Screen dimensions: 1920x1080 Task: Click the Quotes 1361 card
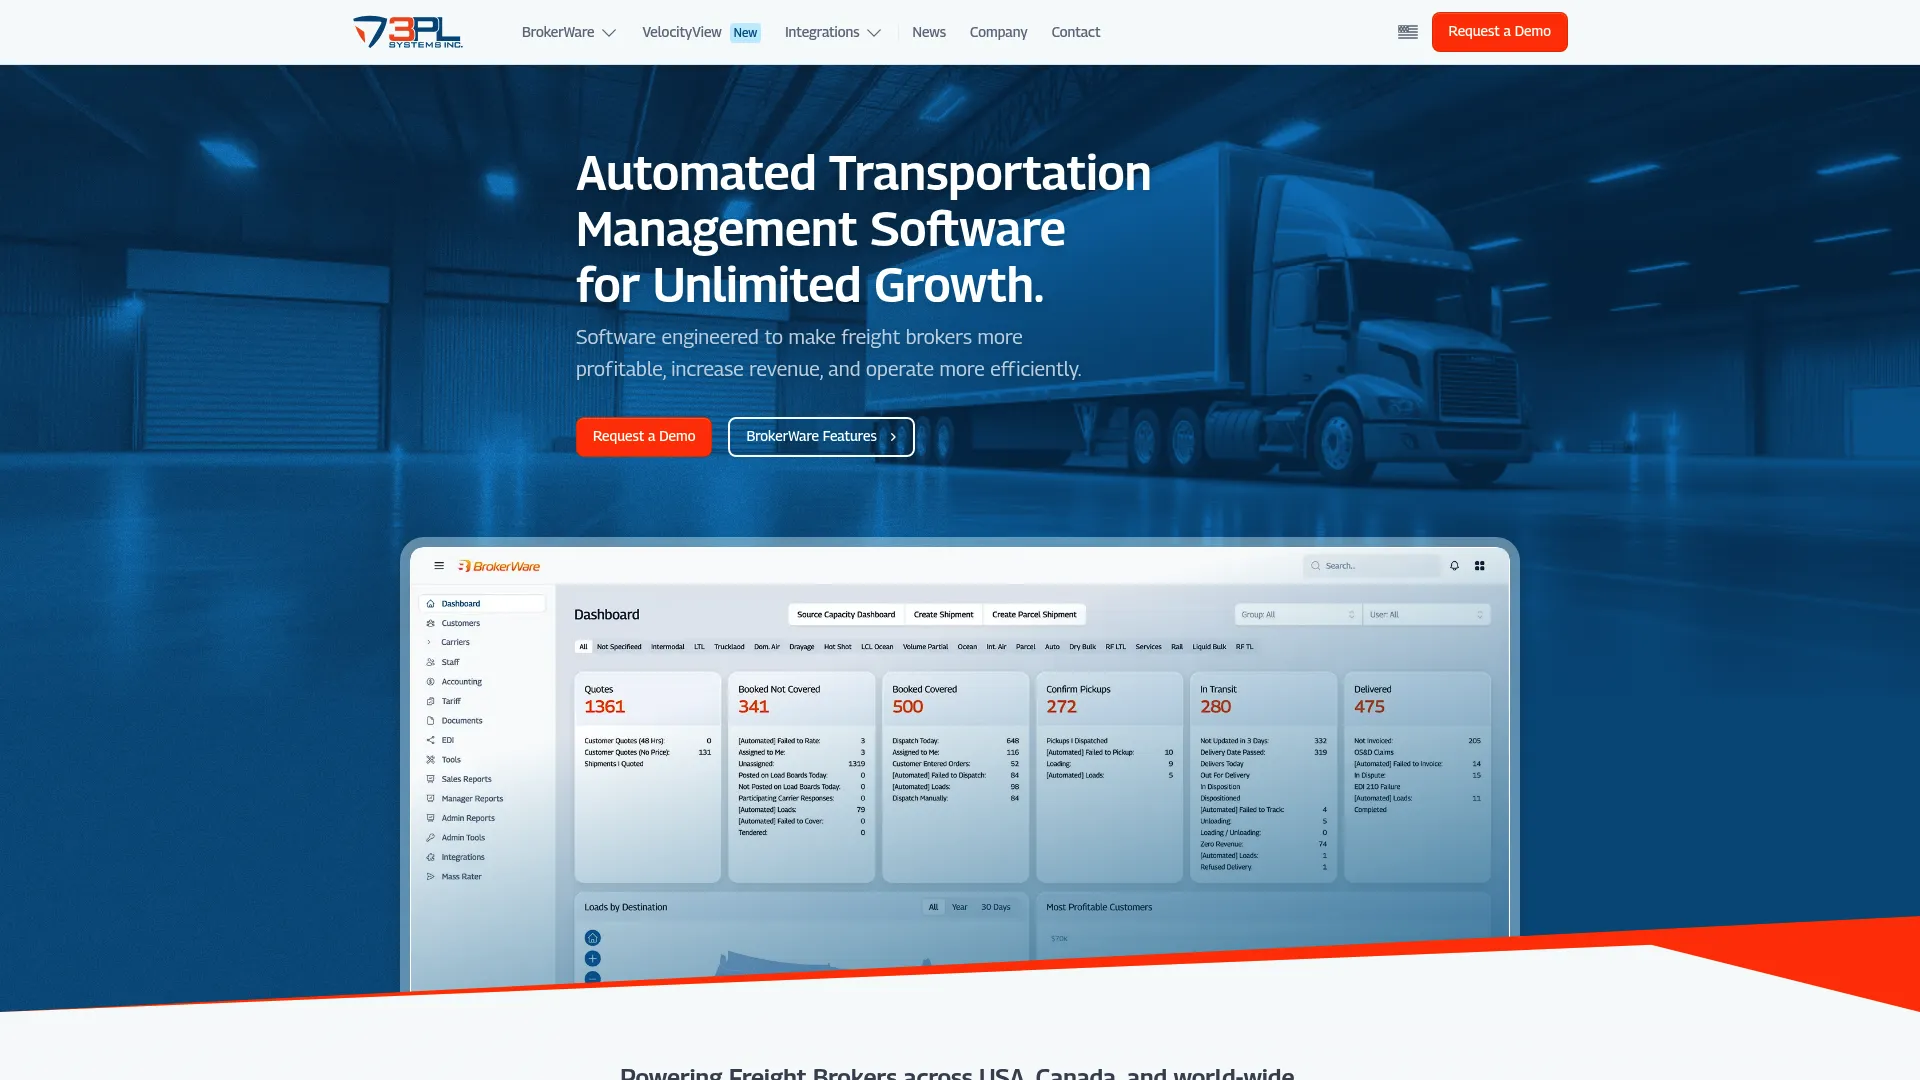(x=647, y=776)
